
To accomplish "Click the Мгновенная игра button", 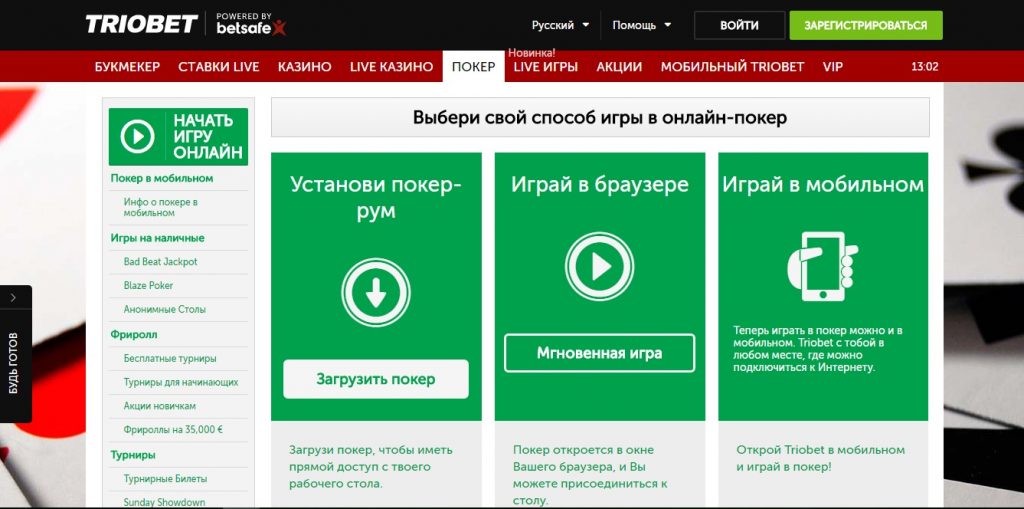I will coord(600,353).
